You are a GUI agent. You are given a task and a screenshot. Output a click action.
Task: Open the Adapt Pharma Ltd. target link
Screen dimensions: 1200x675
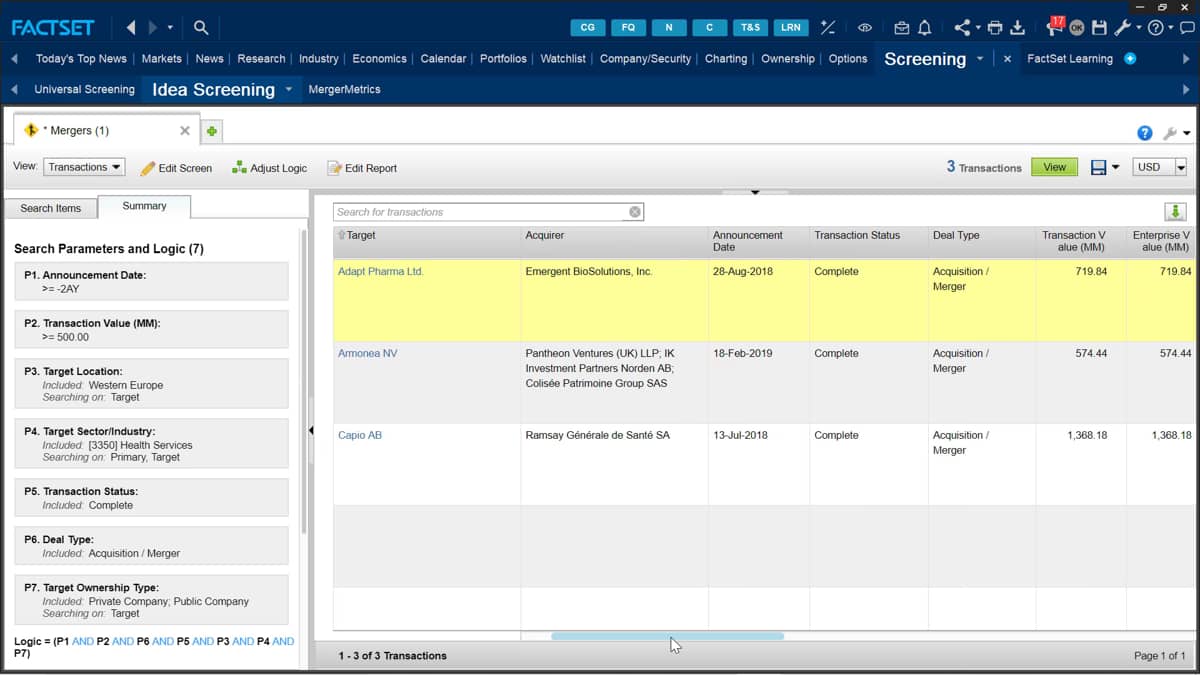click(x=381, y=272)
